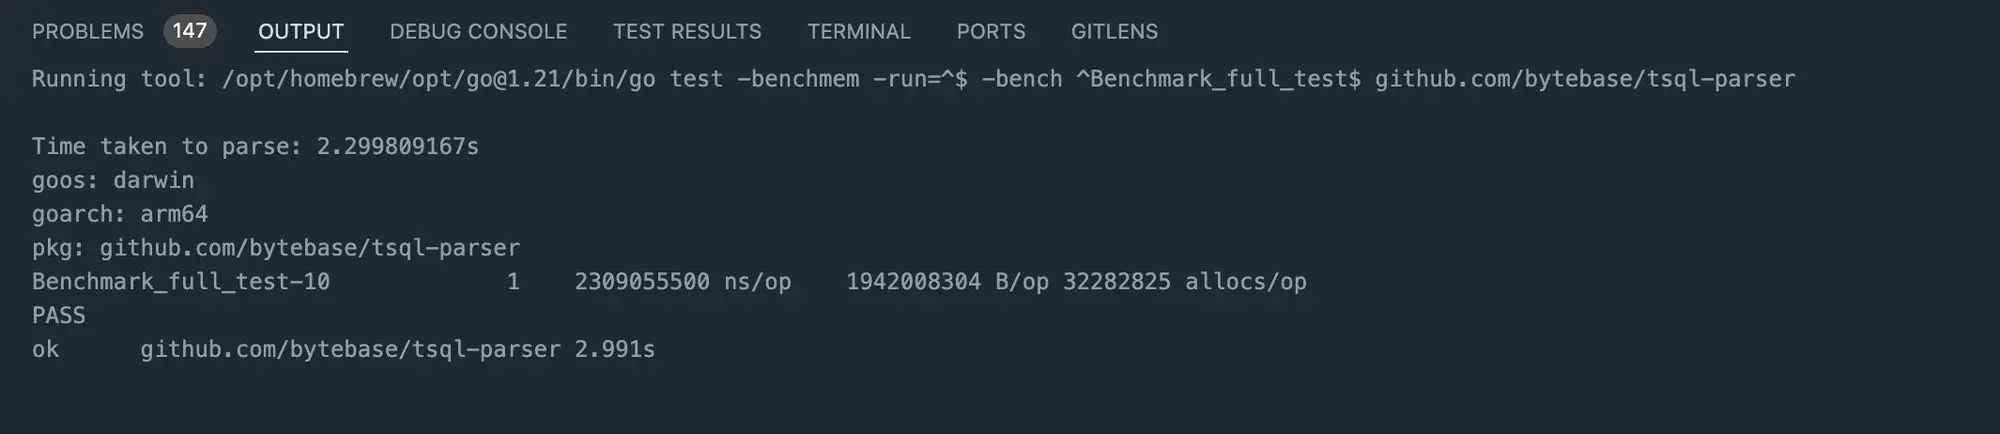Click the 'goos: darwin' output line
The height and width of the screenshot is (434, 2000).
click(113, 181)
